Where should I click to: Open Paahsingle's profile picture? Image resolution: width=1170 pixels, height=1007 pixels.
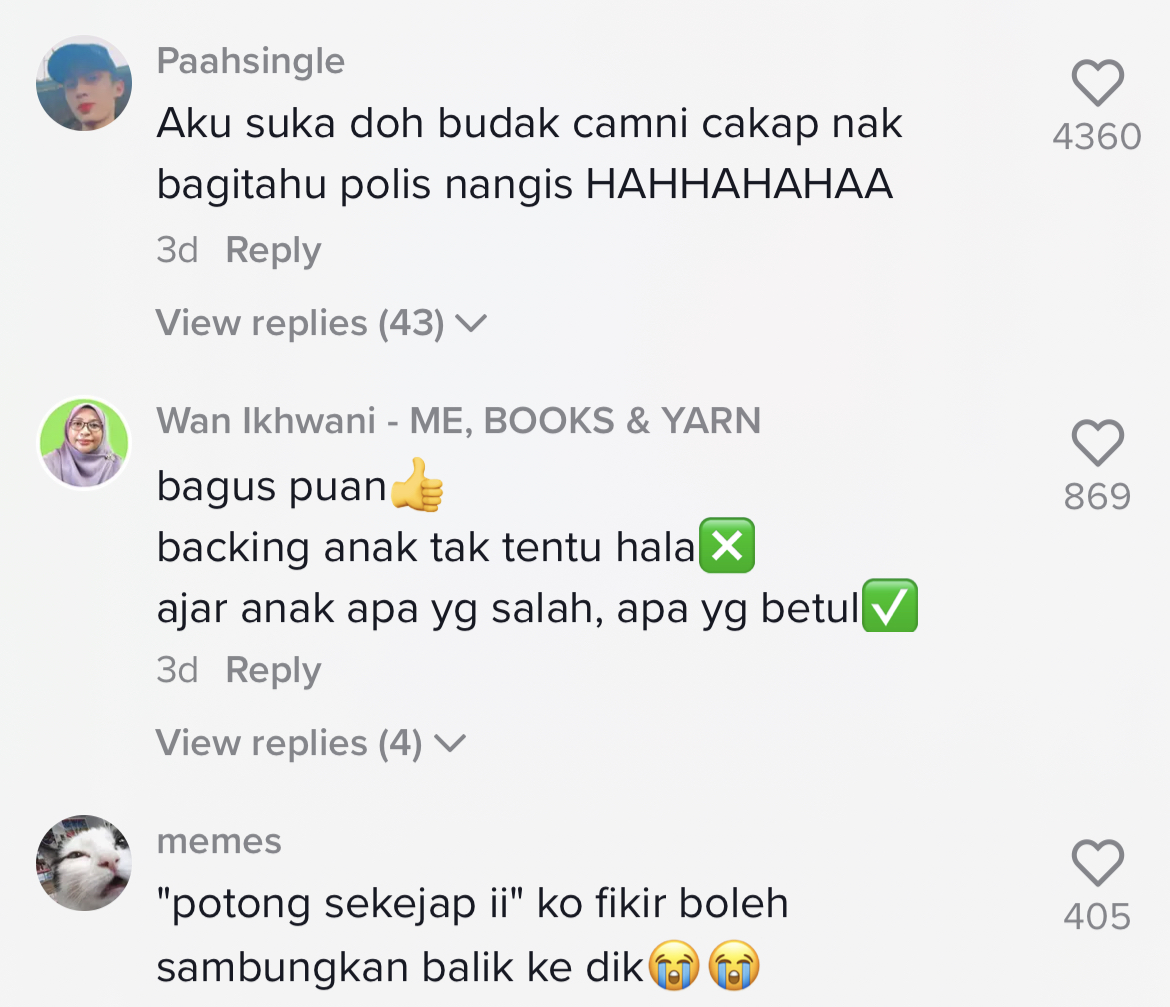click(x=84, y=83)
